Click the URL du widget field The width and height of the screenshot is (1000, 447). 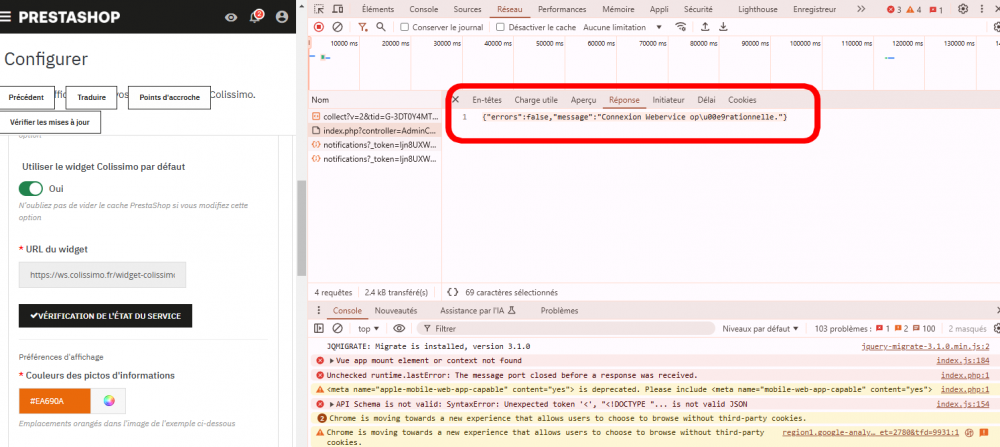102,275
